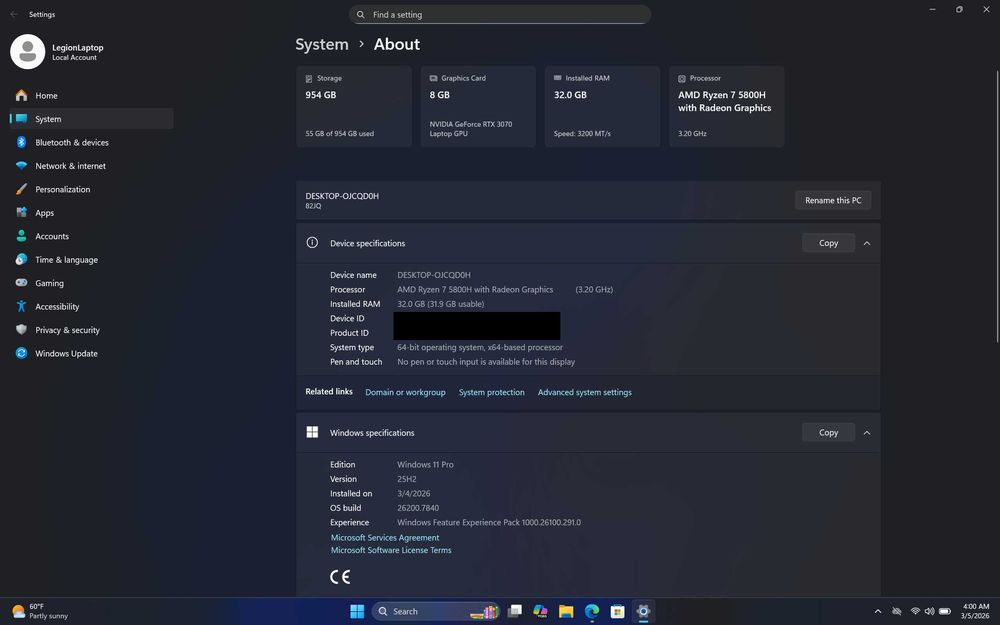Open Accessibility settings

coord(91,307)
